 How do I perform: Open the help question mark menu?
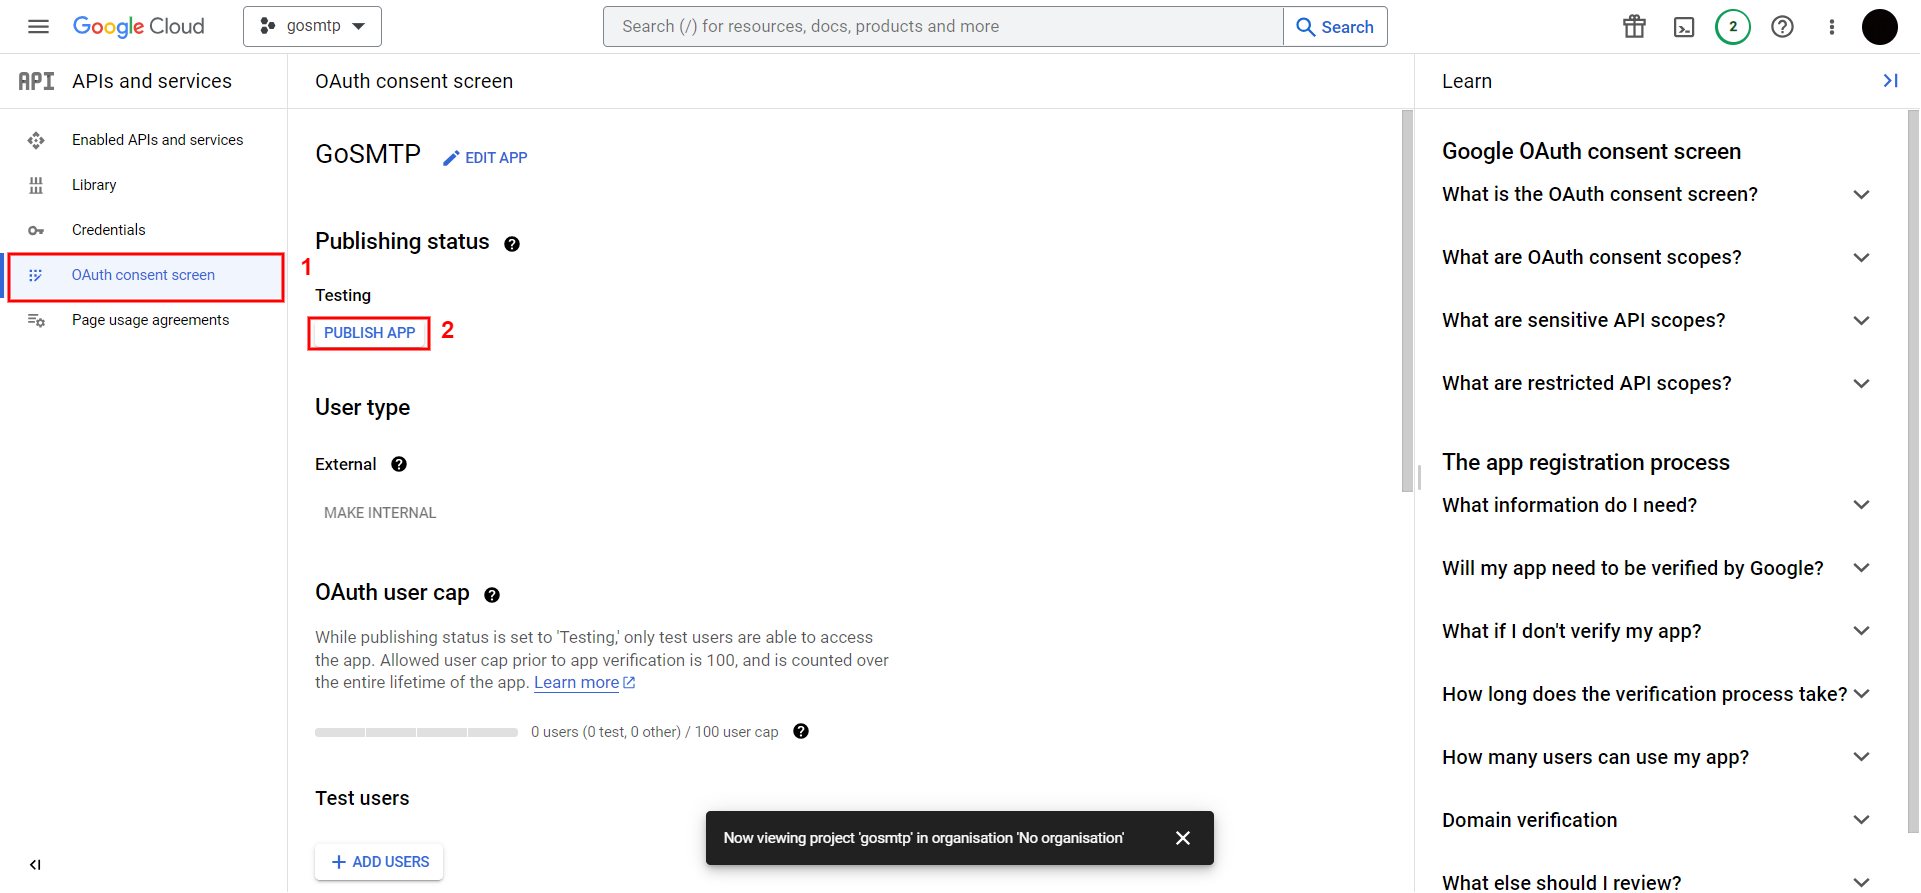1782,27
